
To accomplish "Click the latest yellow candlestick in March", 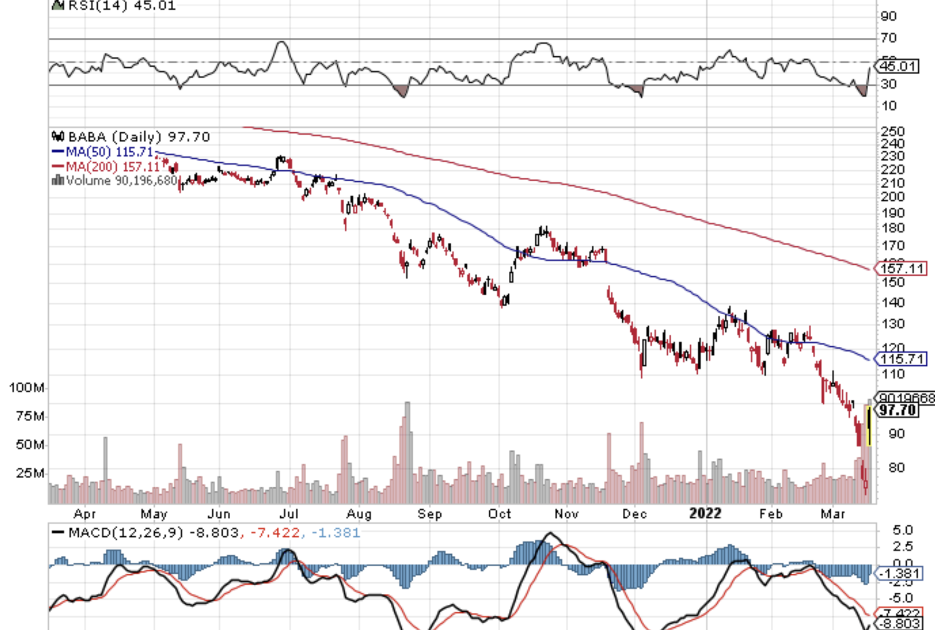I will pyautogui.click(x=868, y=425).
